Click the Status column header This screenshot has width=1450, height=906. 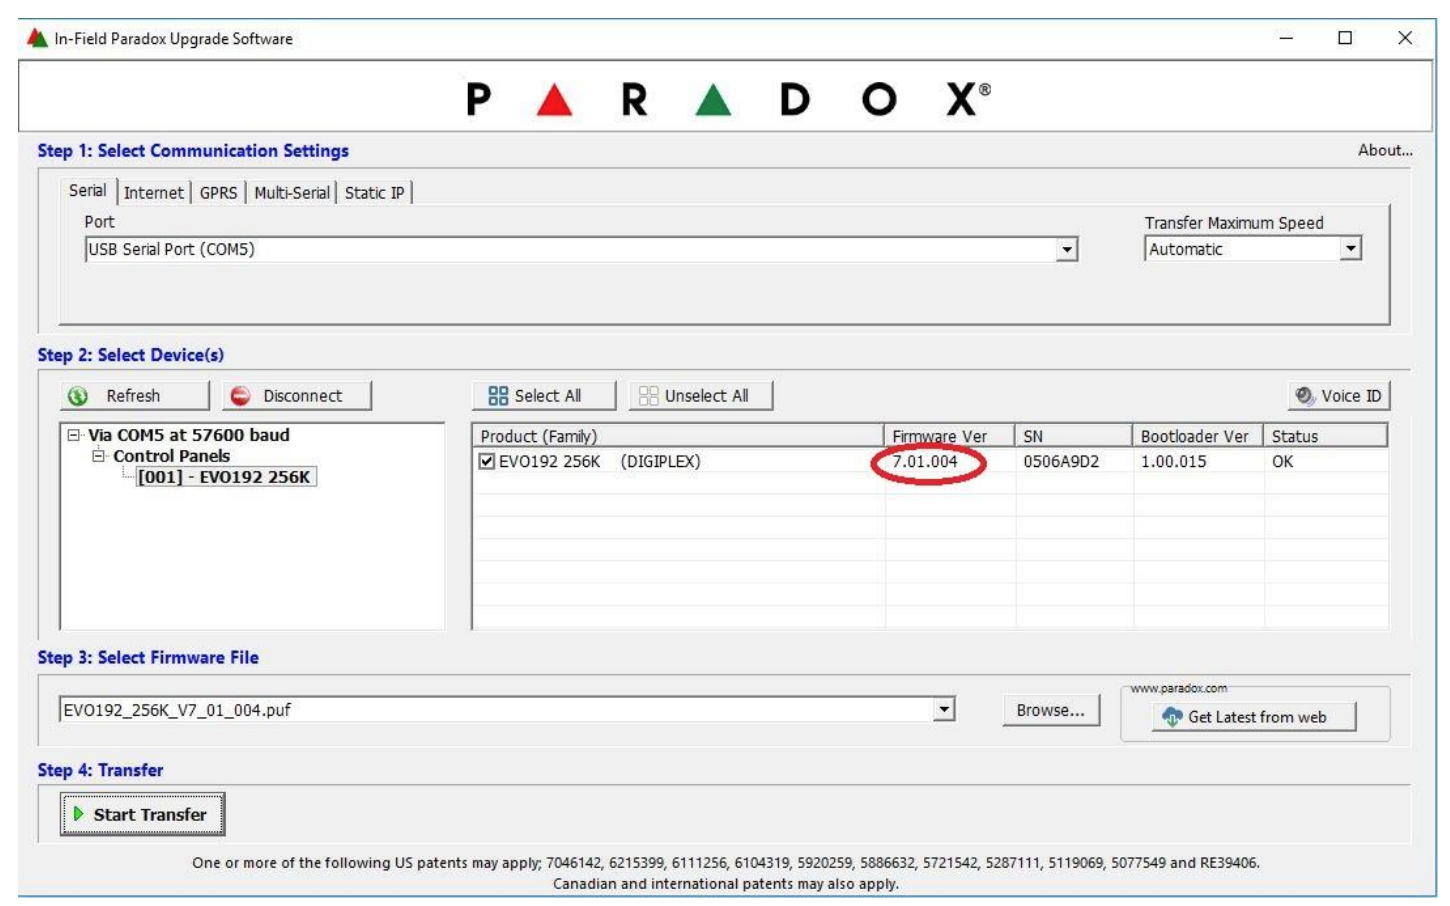pos(1325,436)
